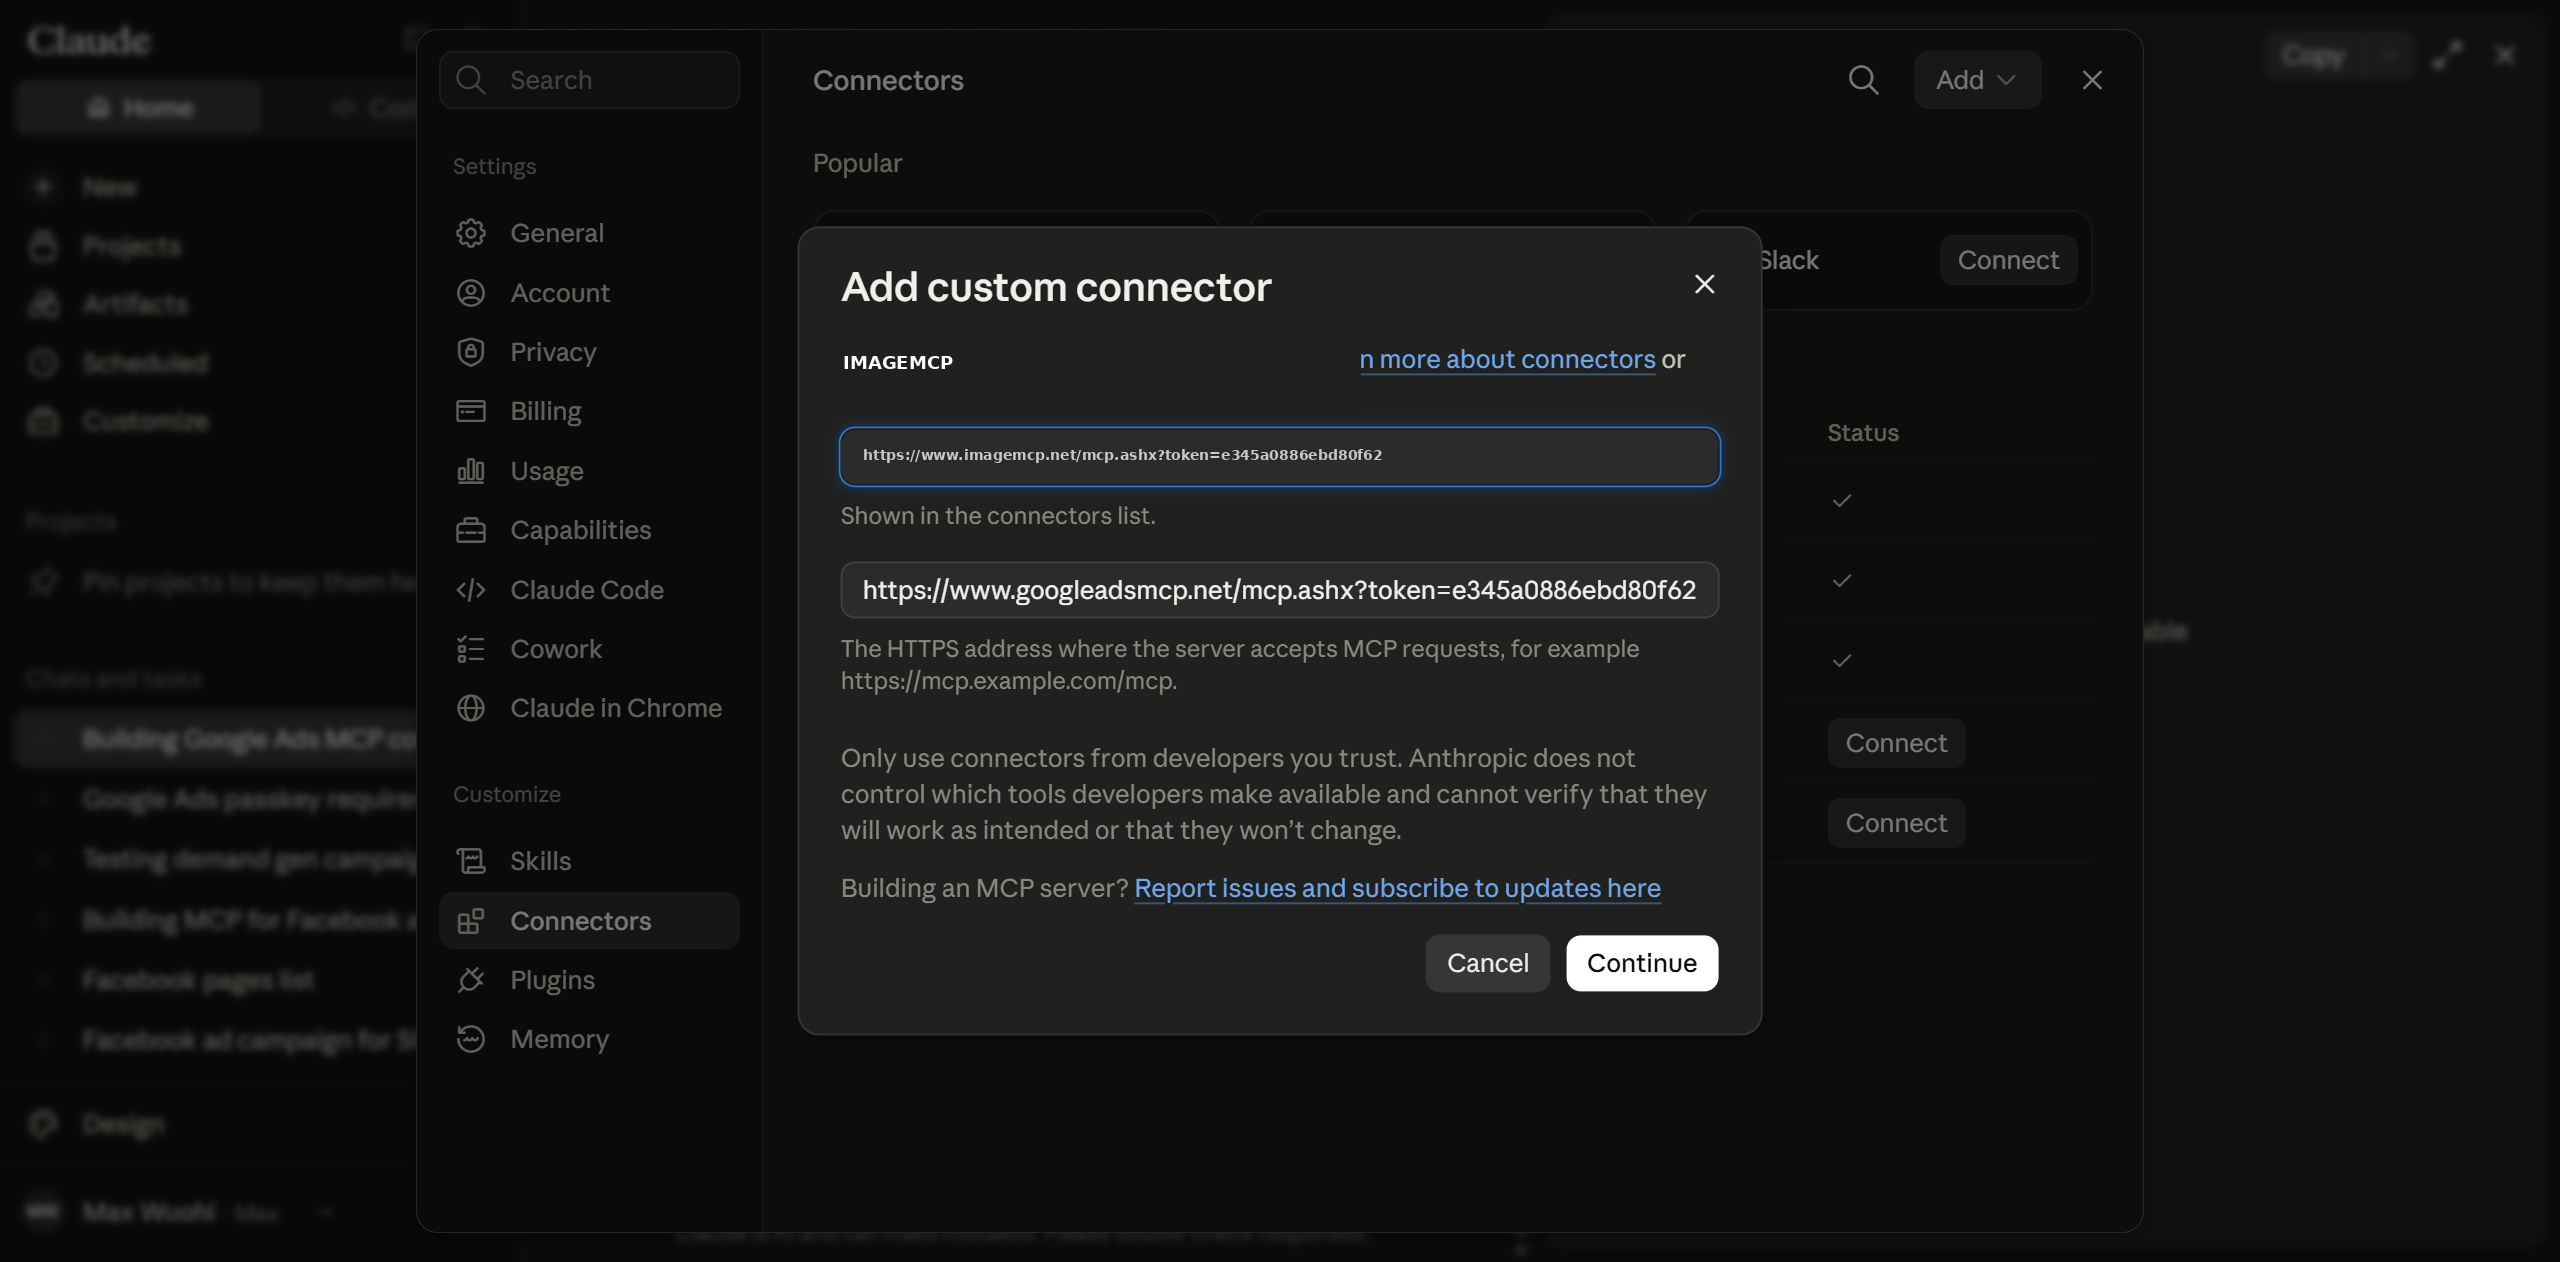Image resolution: width=2560 pixels, height=1262 pixels.
Task: Click the settings Search box
Action: click(589, 80)
